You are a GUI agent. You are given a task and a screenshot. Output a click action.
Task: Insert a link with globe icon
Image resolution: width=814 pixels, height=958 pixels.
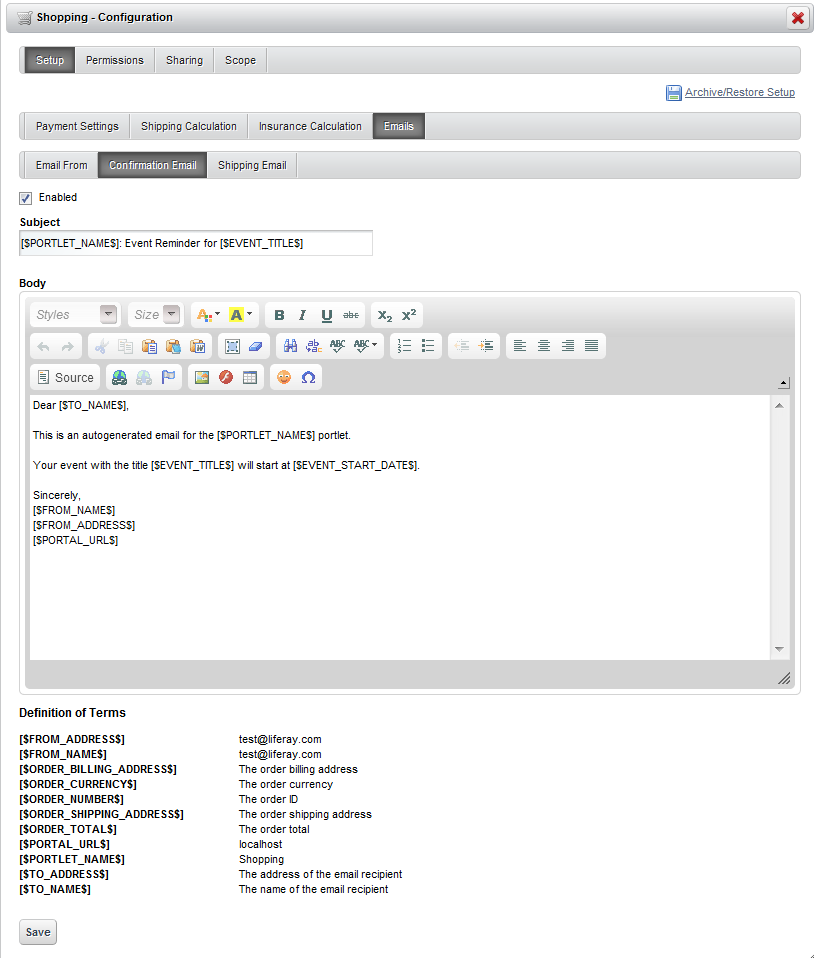pyautogui.click(x=120, y=378)
